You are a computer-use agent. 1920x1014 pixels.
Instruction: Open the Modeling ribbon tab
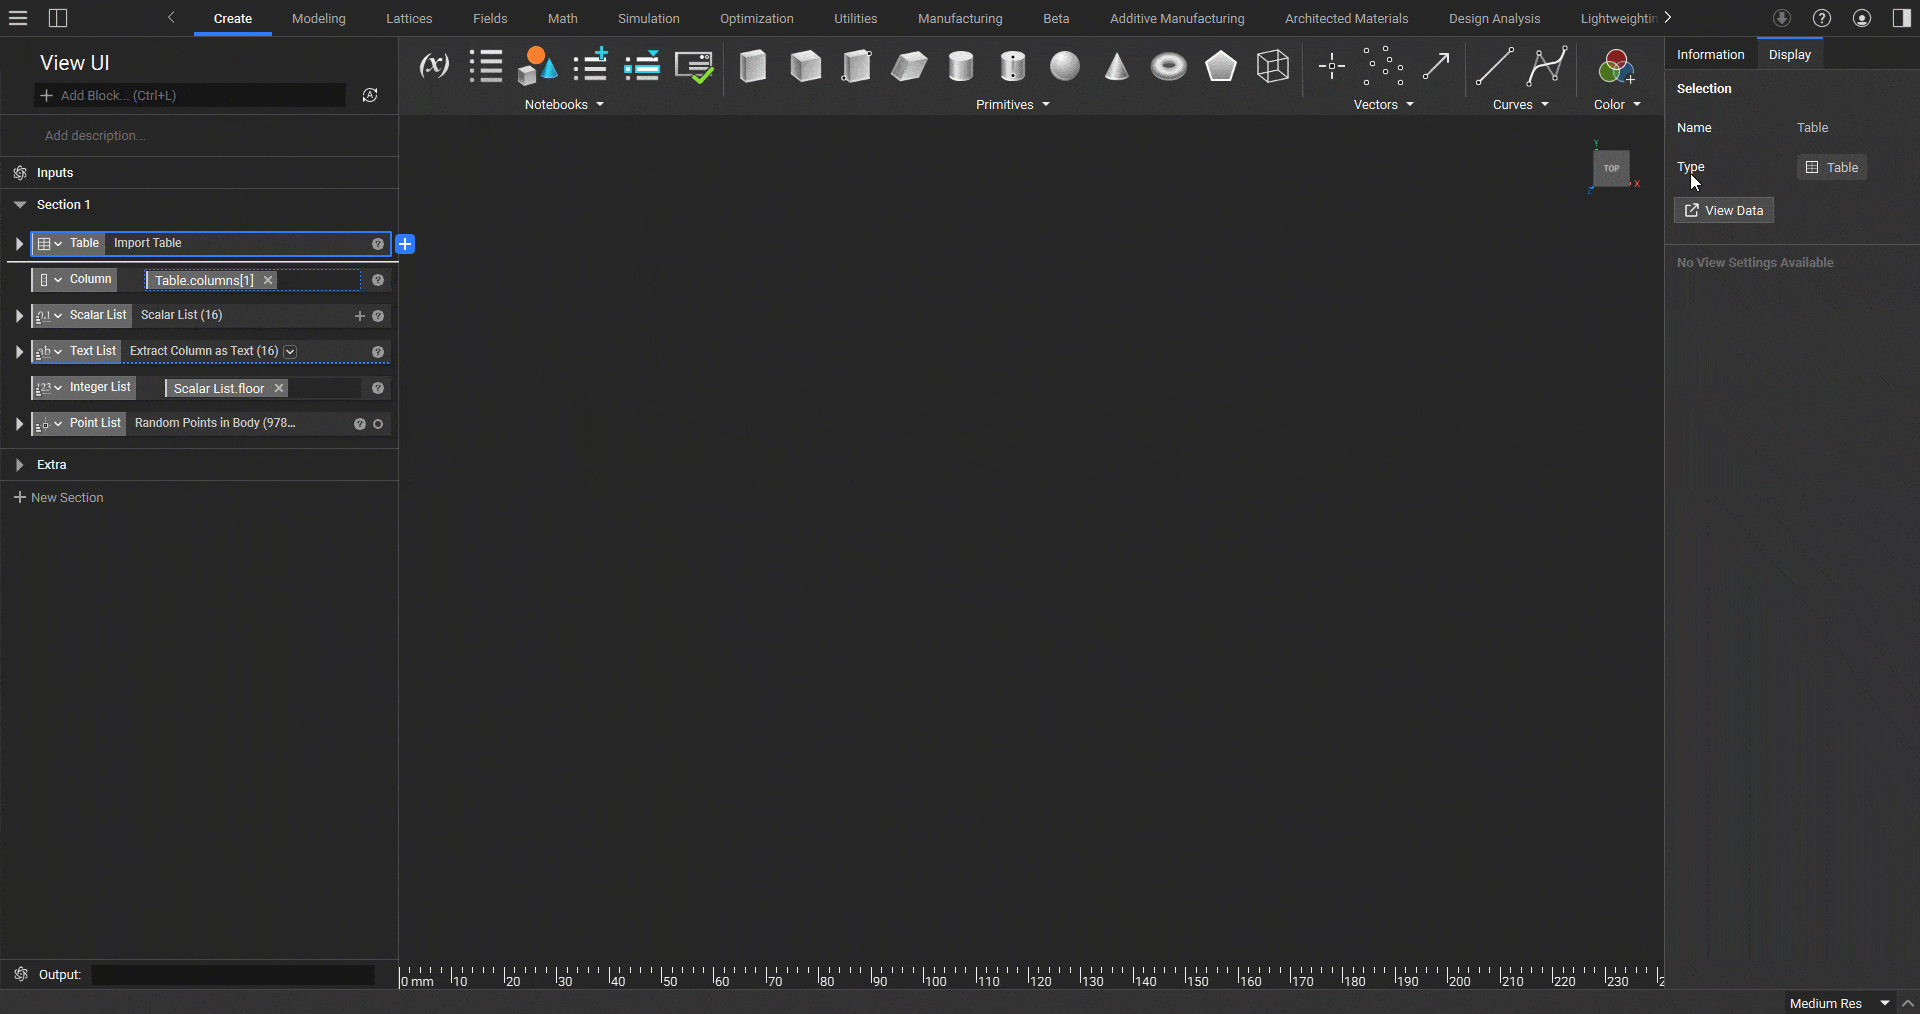pos(319,19)
